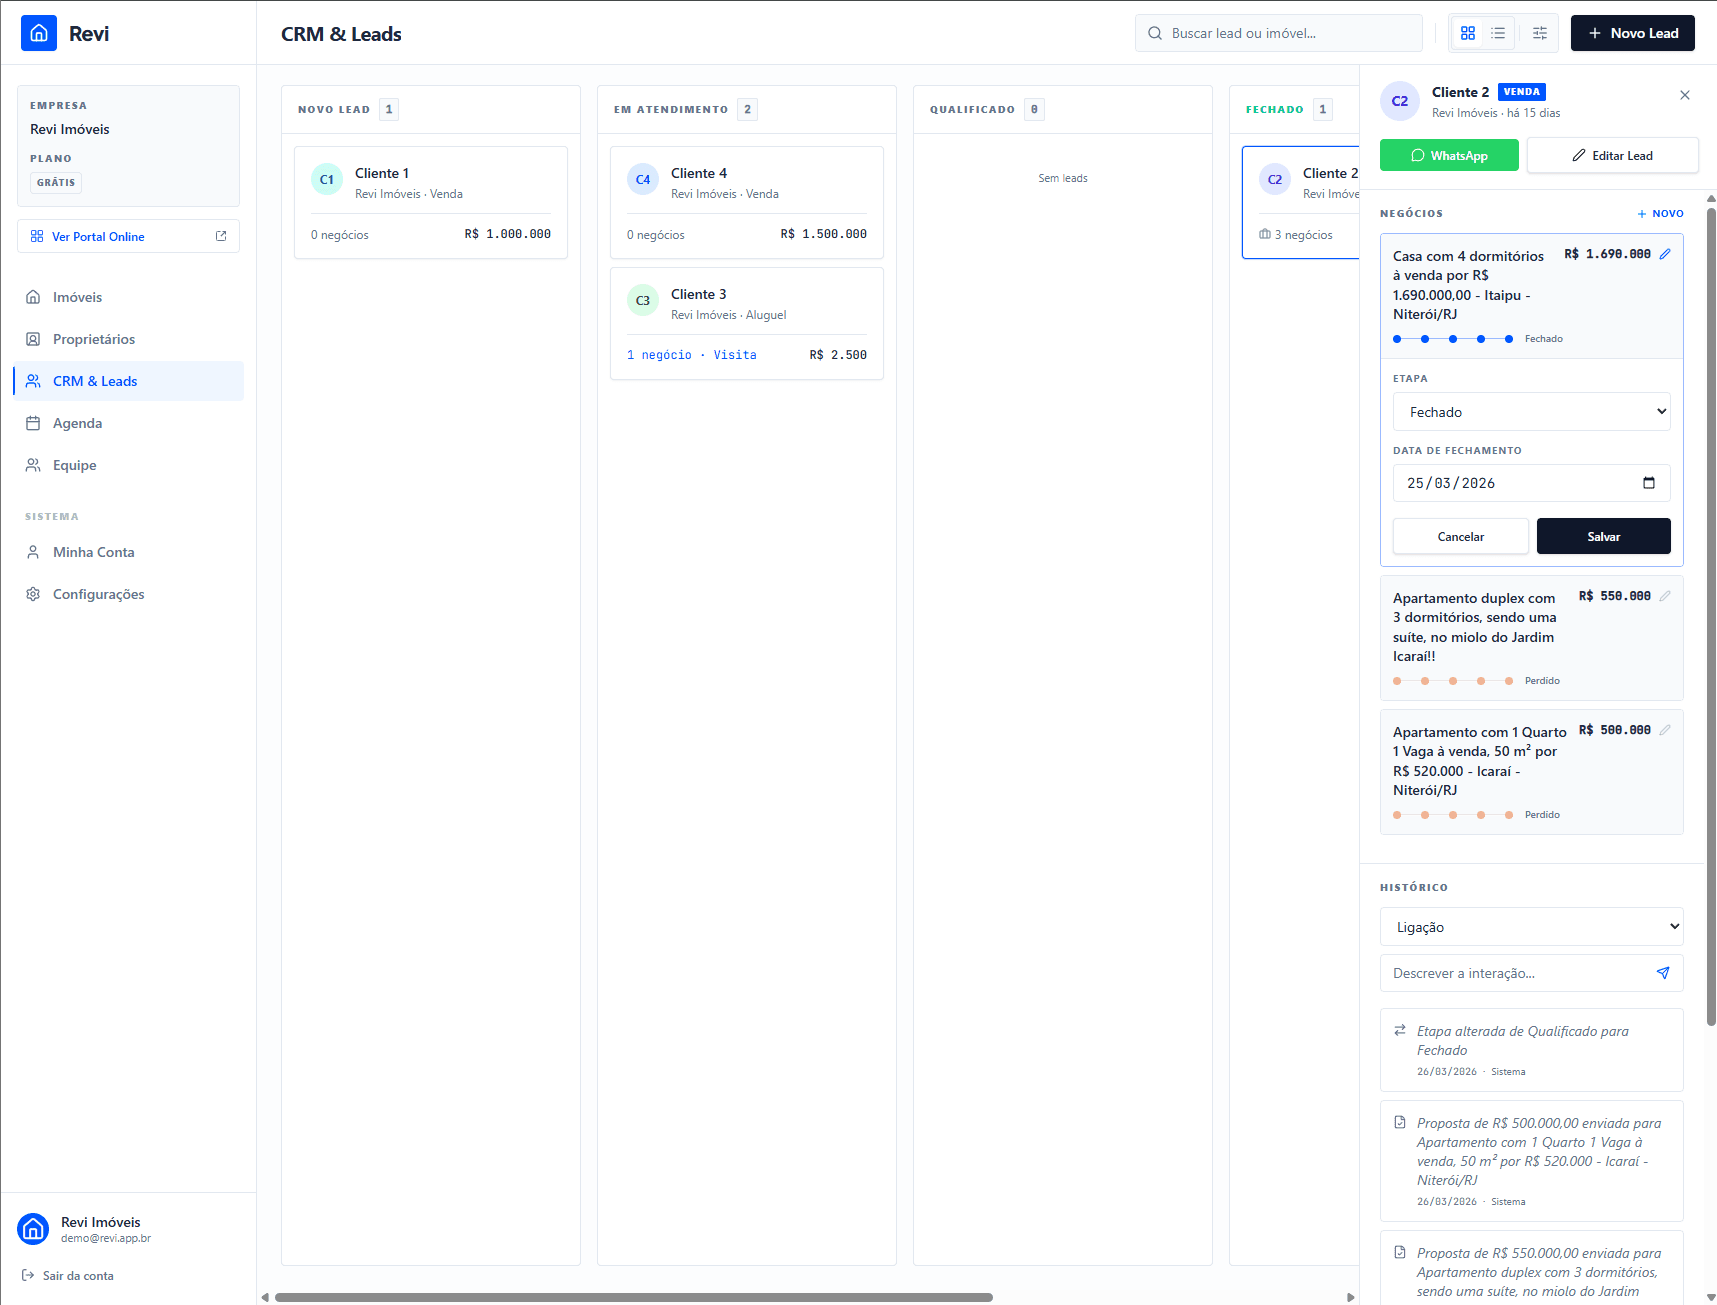Image resolution: width=1717 pixels, height=1305 pixels.
Task: Open the Imóveis menu item
Action: click(x=78, y=297)
